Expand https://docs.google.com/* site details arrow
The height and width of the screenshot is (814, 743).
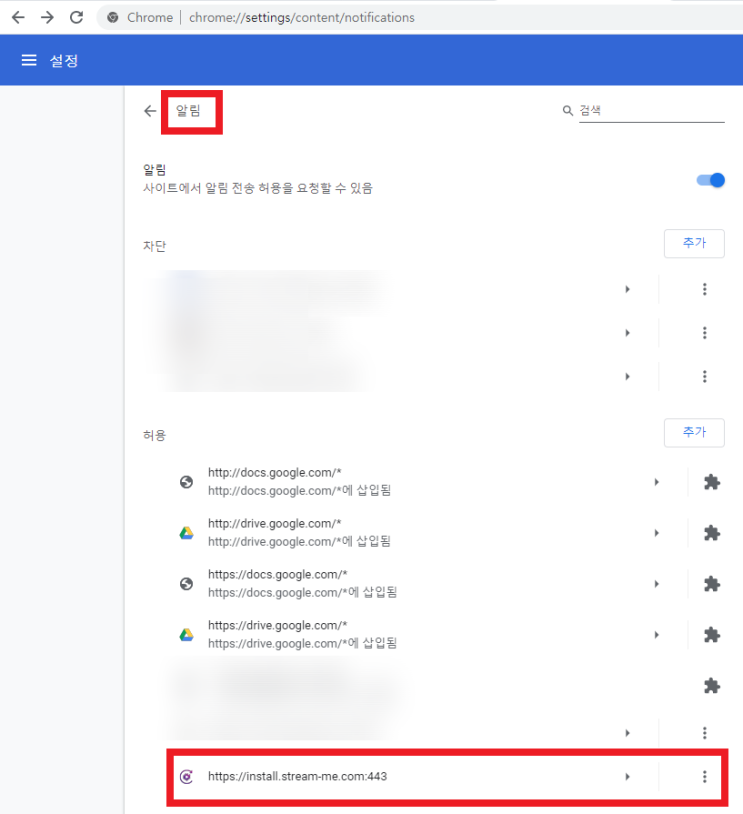(x=656, y=584)
